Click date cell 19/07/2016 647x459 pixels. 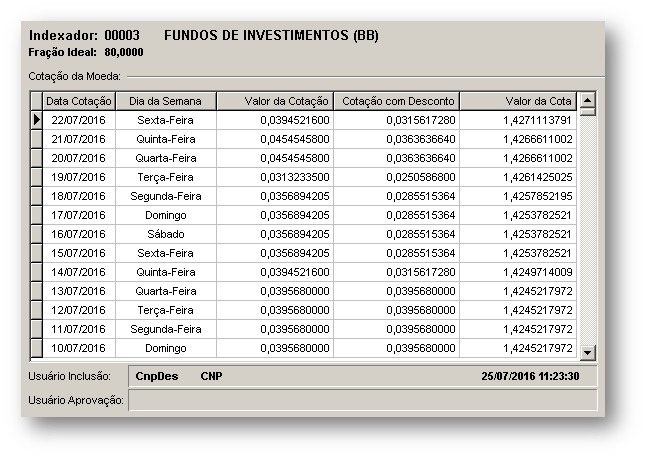click(x=79, y=177)
